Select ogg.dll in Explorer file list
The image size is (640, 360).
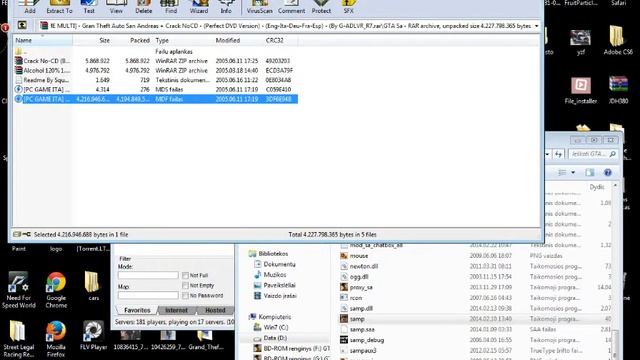point(354,277)
